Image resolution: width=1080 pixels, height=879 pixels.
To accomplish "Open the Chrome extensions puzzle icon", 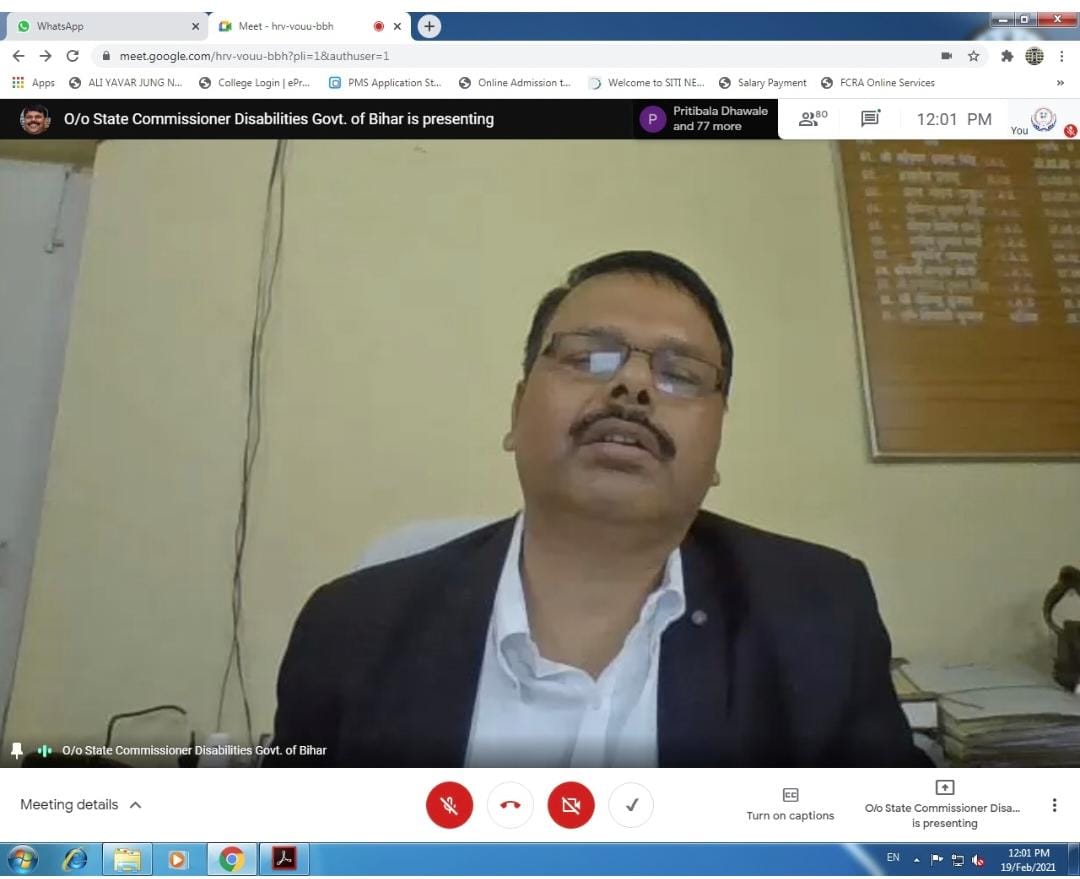I will (x=1006, y=56).
